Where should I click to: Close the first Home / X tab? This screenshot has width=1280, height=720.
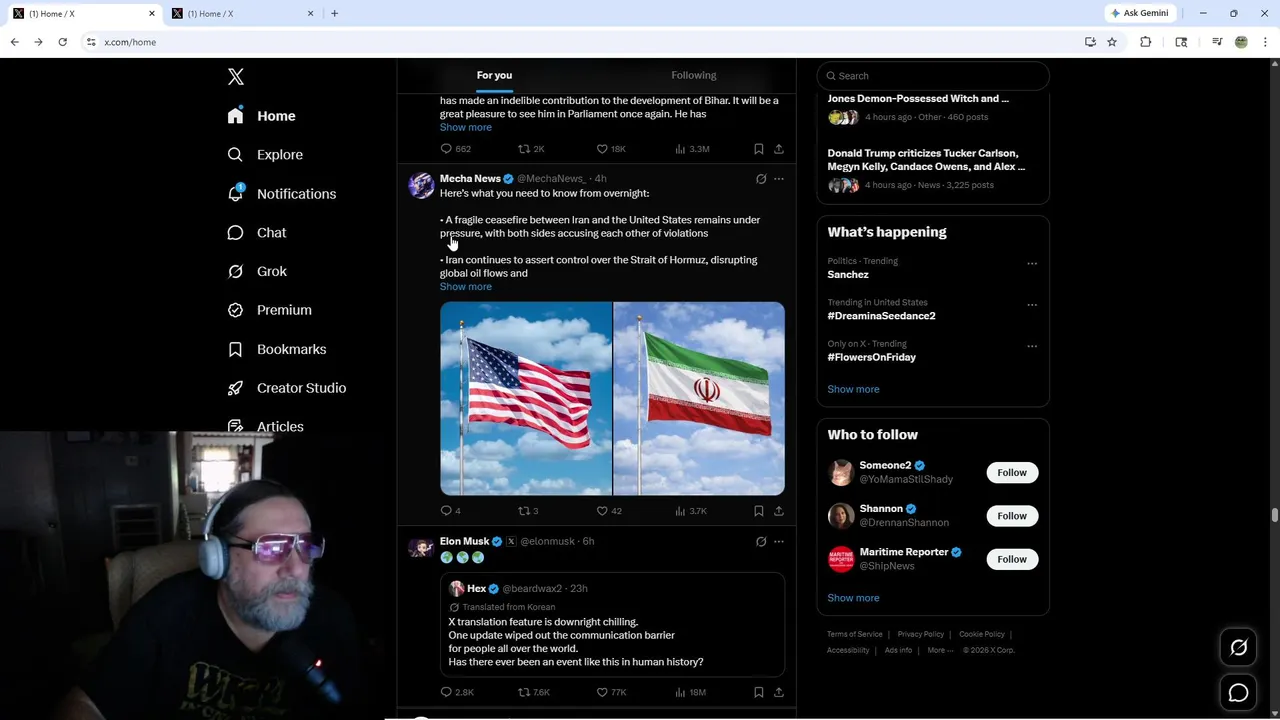tap(151, 14)
